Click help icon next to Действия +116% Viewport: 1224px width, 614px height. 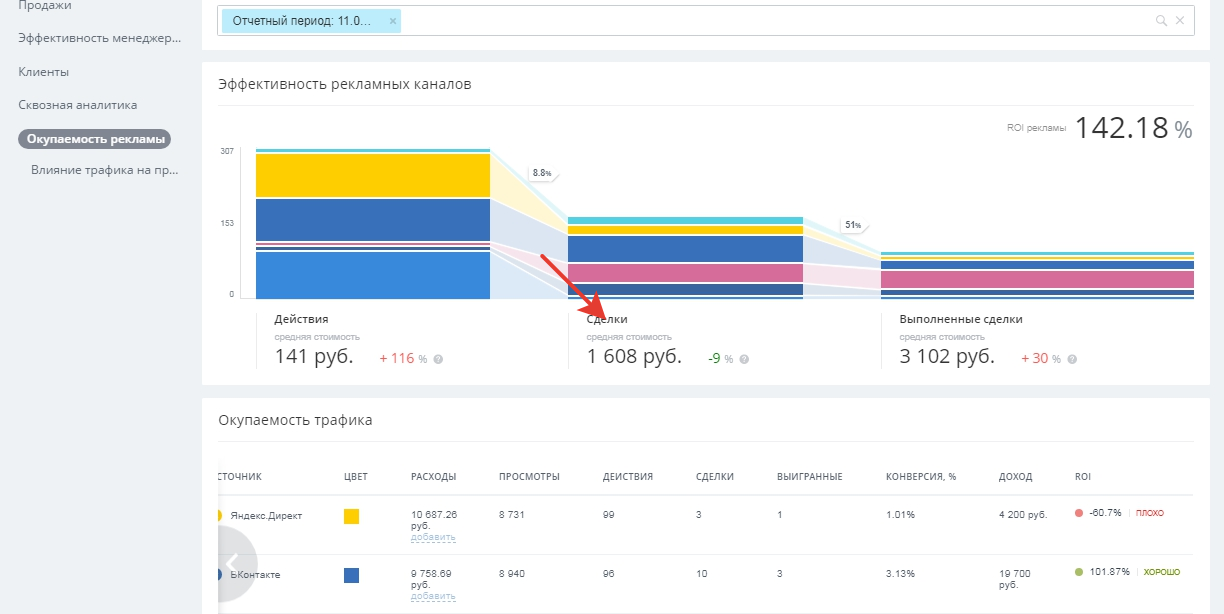(438, 359)
